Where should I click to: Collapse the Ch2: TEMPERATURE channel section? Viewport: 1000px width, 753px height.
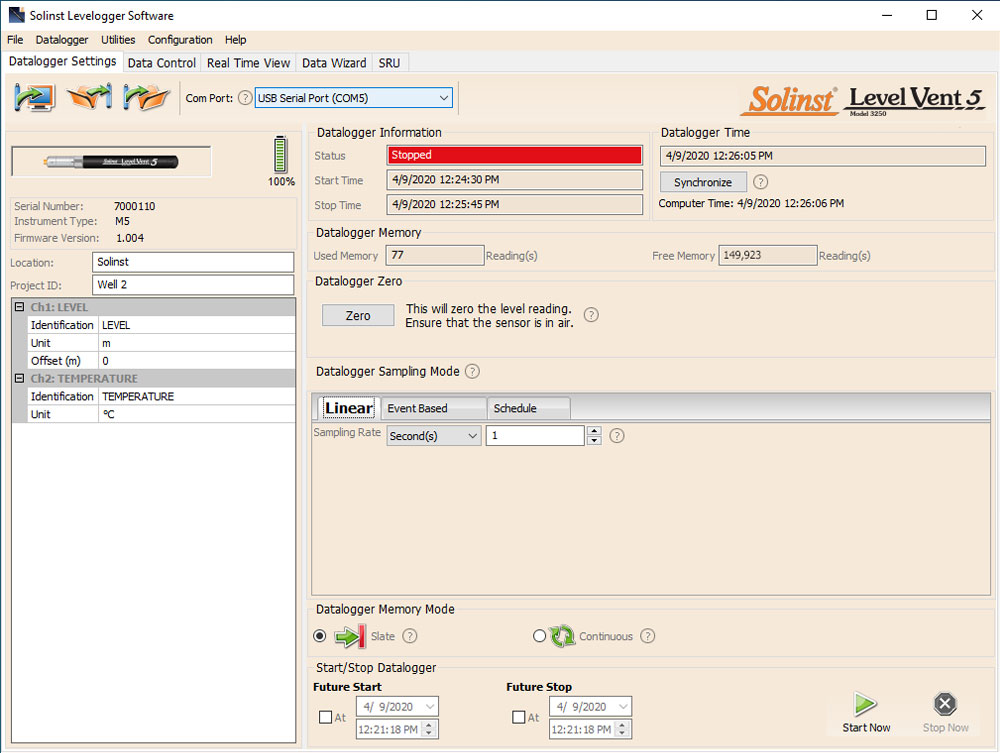21,378
